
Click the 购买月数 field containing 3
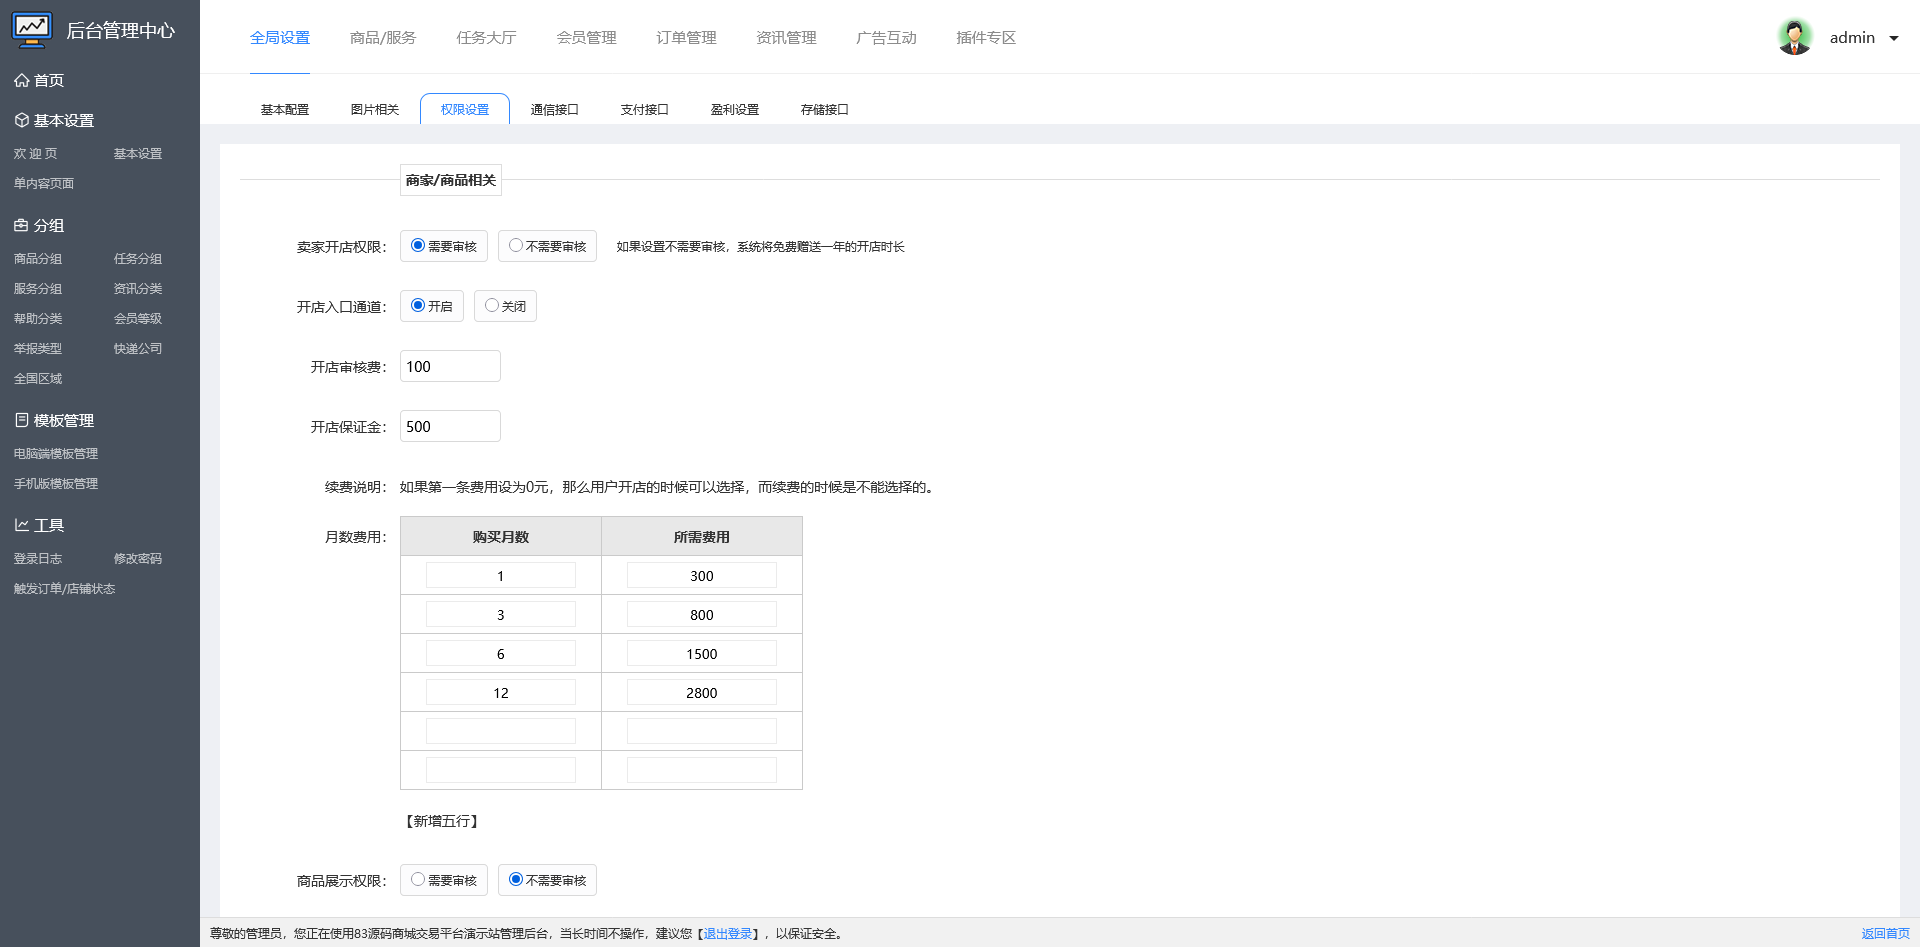pos(501,614)
